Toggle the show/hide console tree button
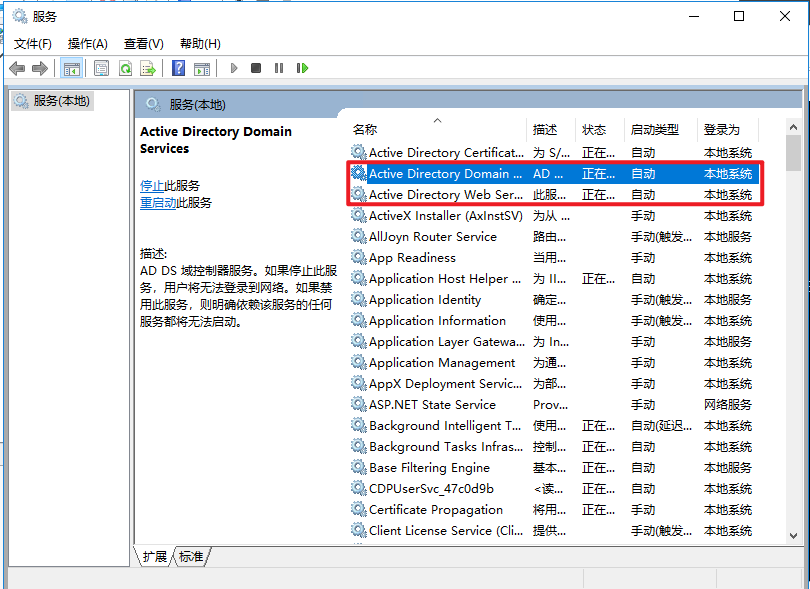 point(71,68)
